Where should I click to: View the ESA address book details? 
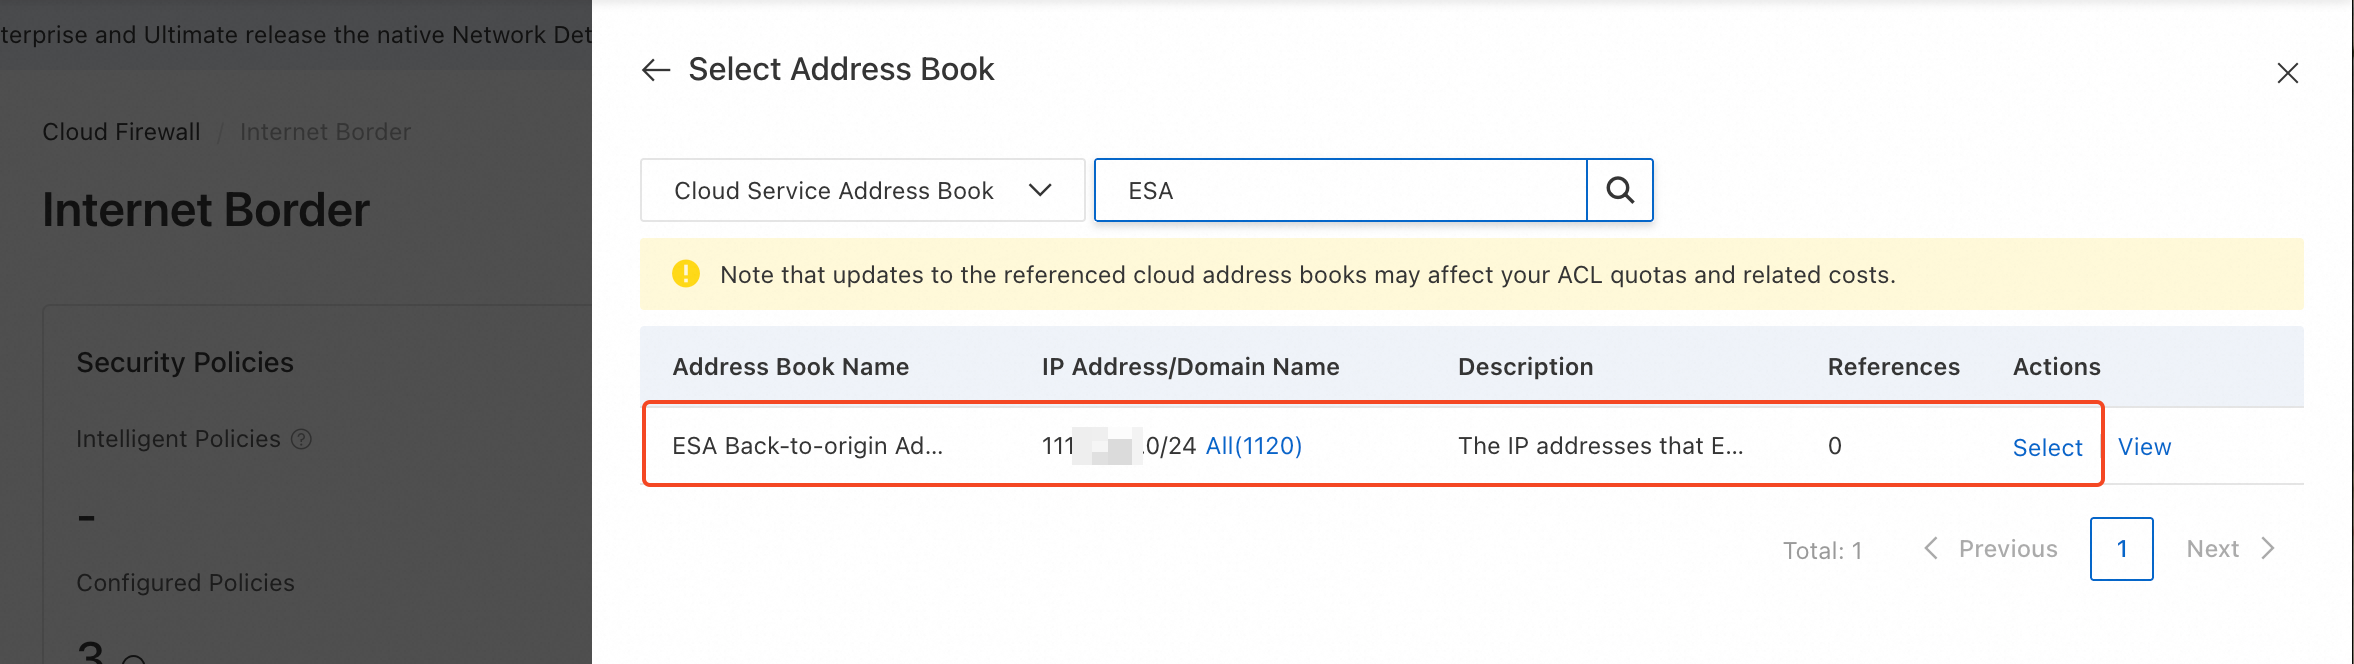[2144, 447]
